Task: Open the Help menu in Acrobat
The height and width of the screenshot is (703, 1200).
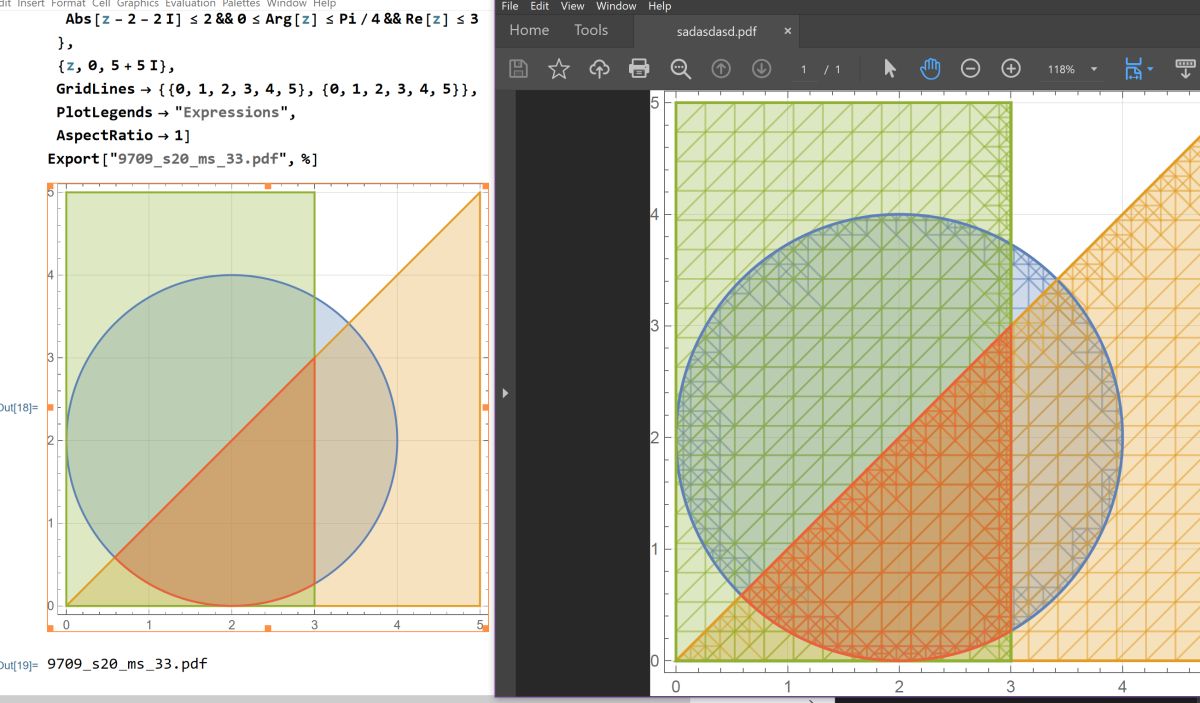Action: 659,6
